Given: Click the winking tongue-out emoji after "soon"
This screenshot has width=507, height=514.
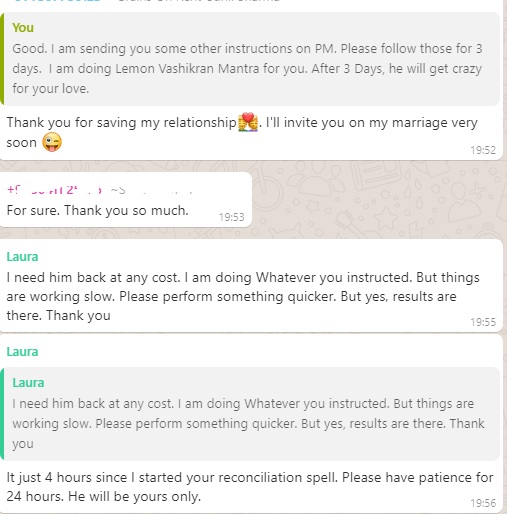Looking at the screenshot, I should coord(52,142).
